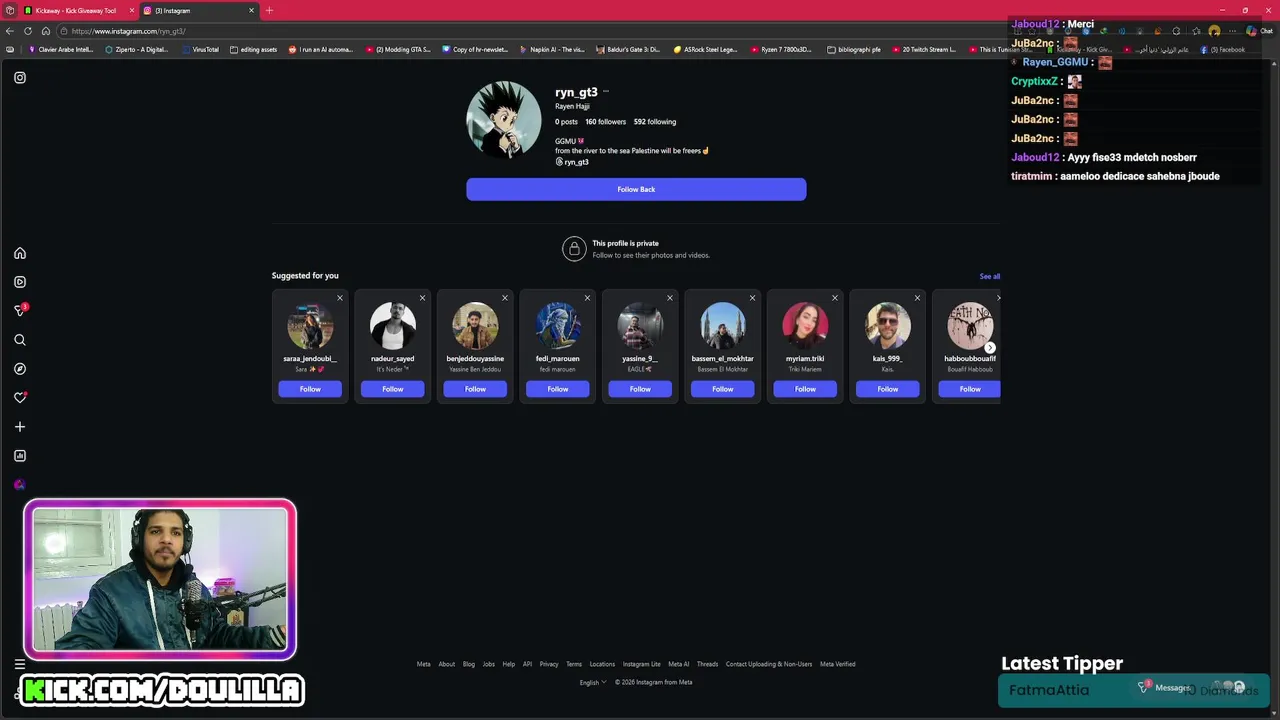Open ryn_gt3 profile picture
This screenshot has height=720, width=1280.
tap(504, 120)
